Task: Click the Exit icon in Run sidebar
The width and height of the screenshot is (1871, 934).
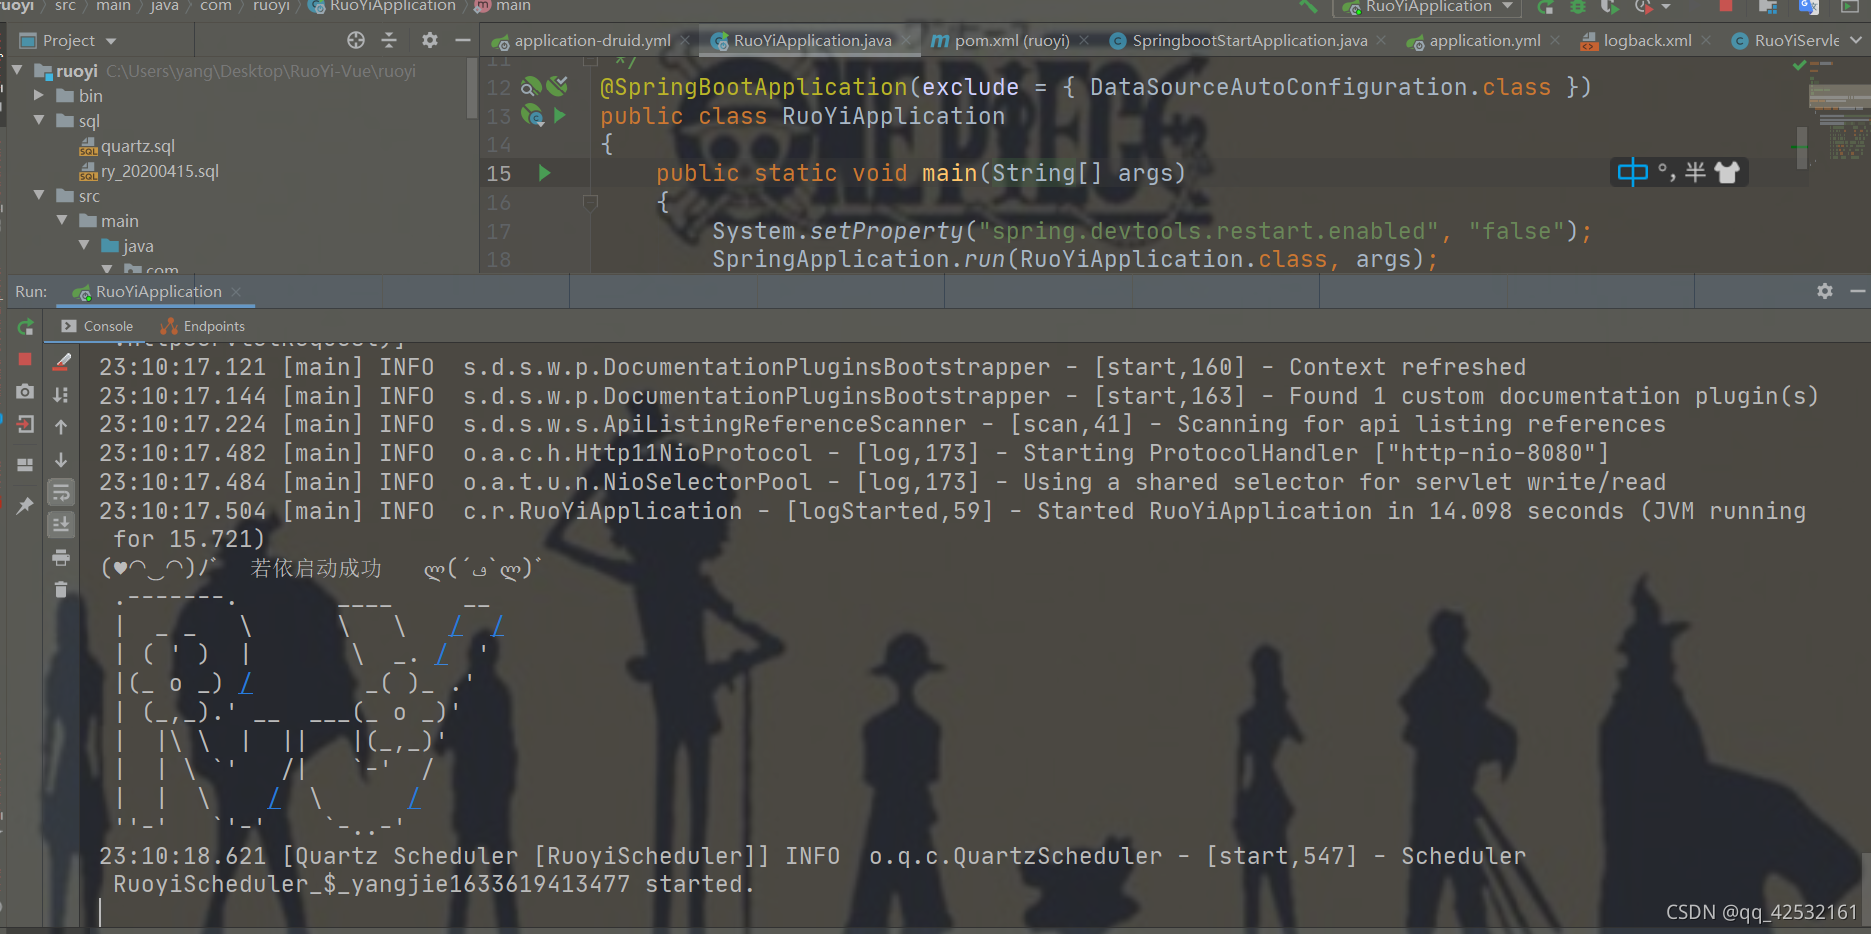Action: pos(26,424)
